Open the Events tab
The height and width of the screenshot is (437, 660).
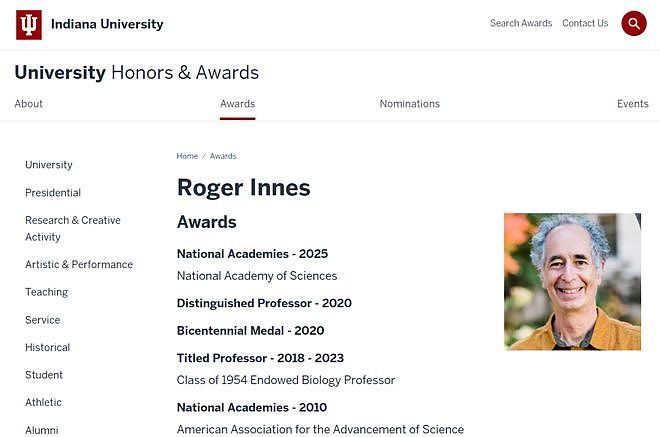click(x=633, y=104)
